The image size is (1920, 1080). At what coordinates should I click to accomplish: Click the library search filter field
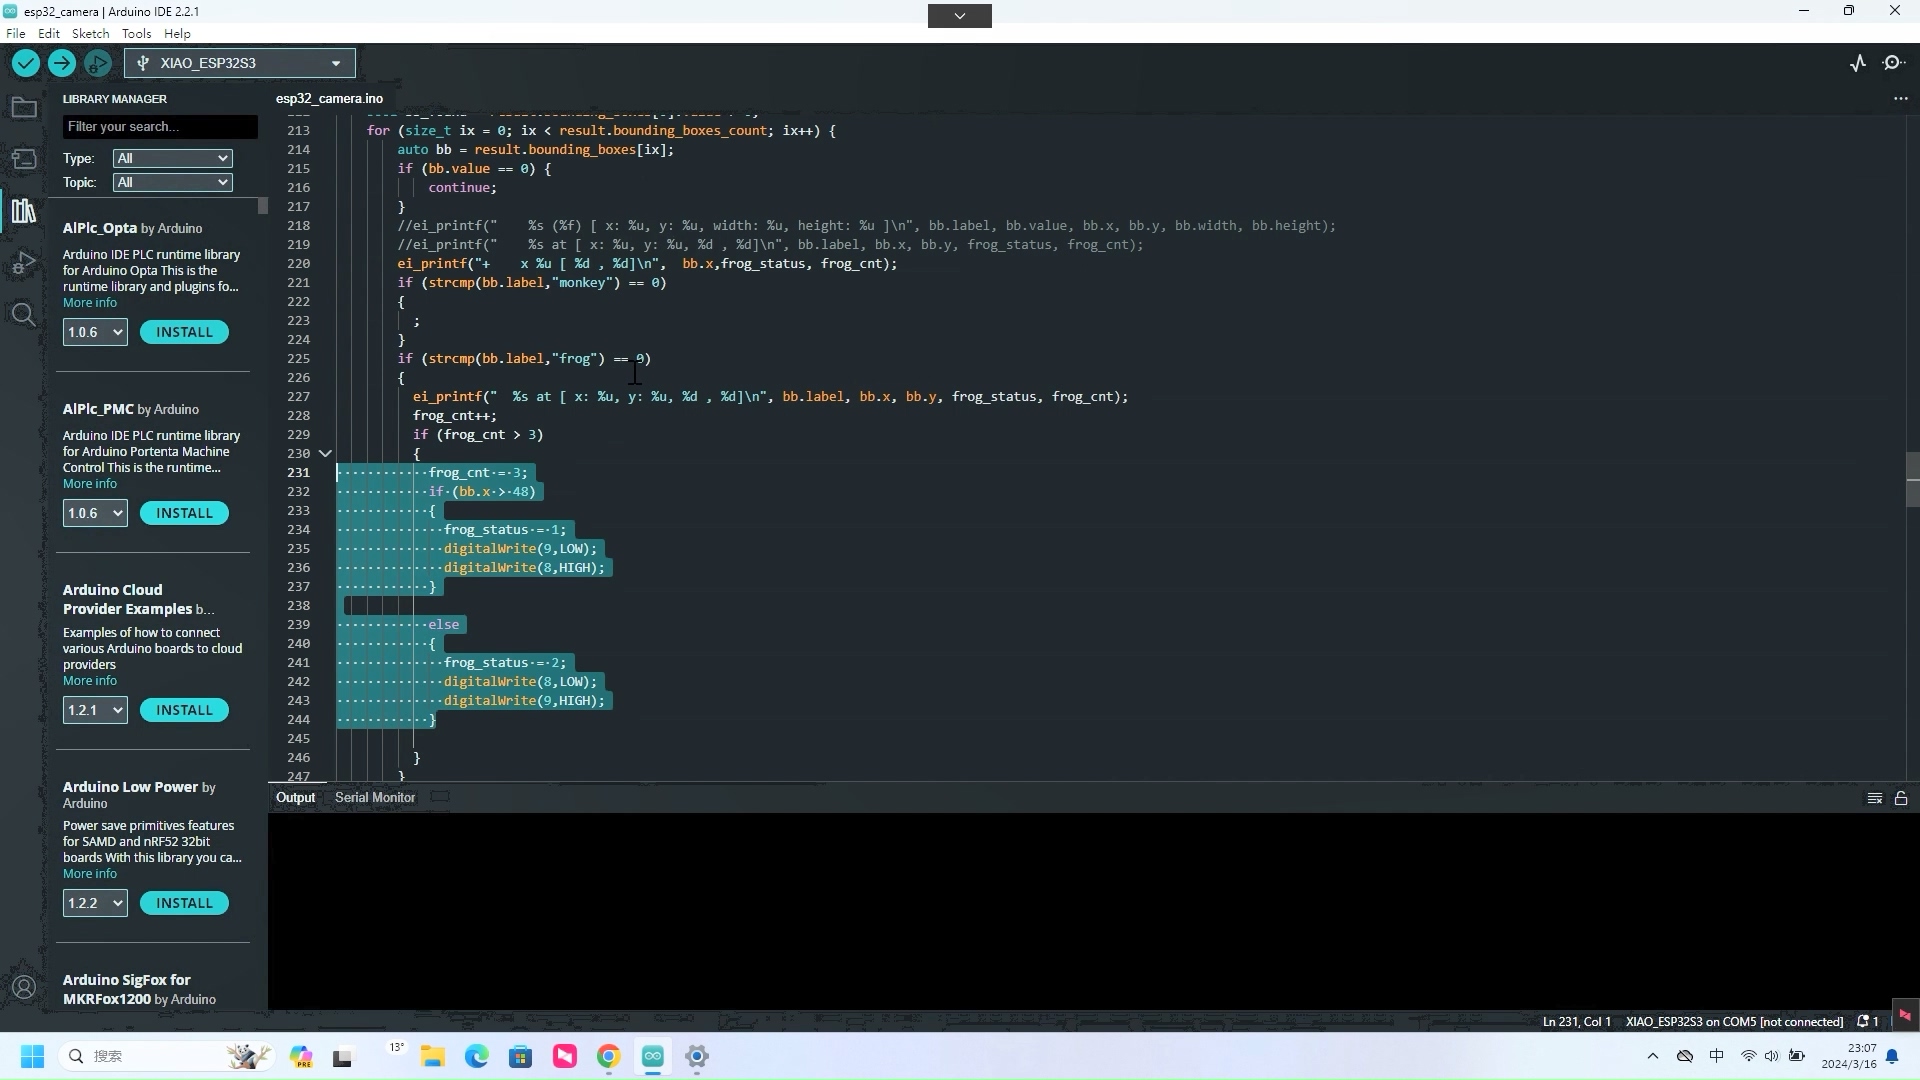(x=160, y=127)
